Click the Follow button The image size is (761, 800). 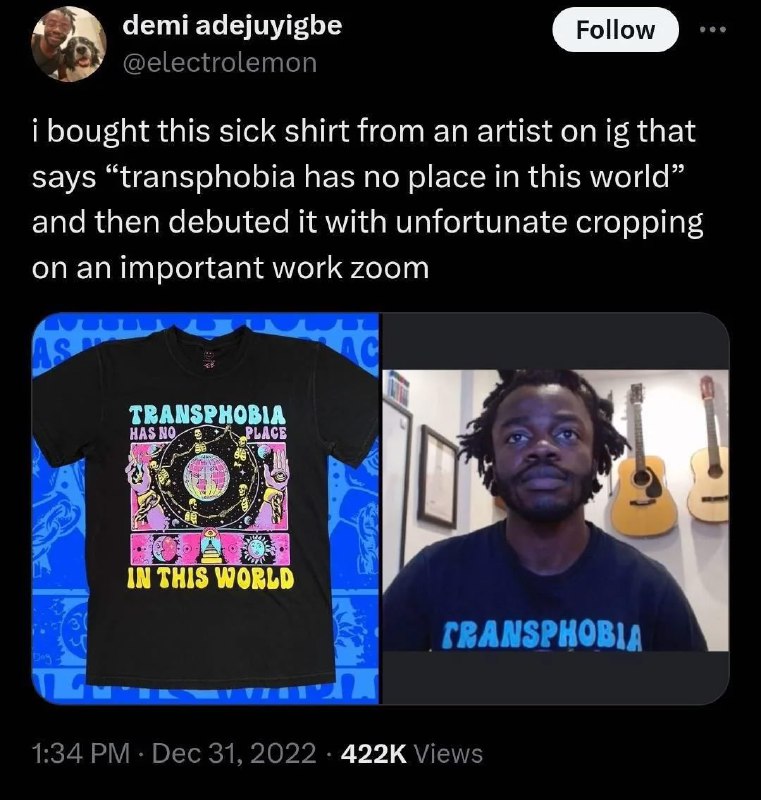tap(616, 30)
